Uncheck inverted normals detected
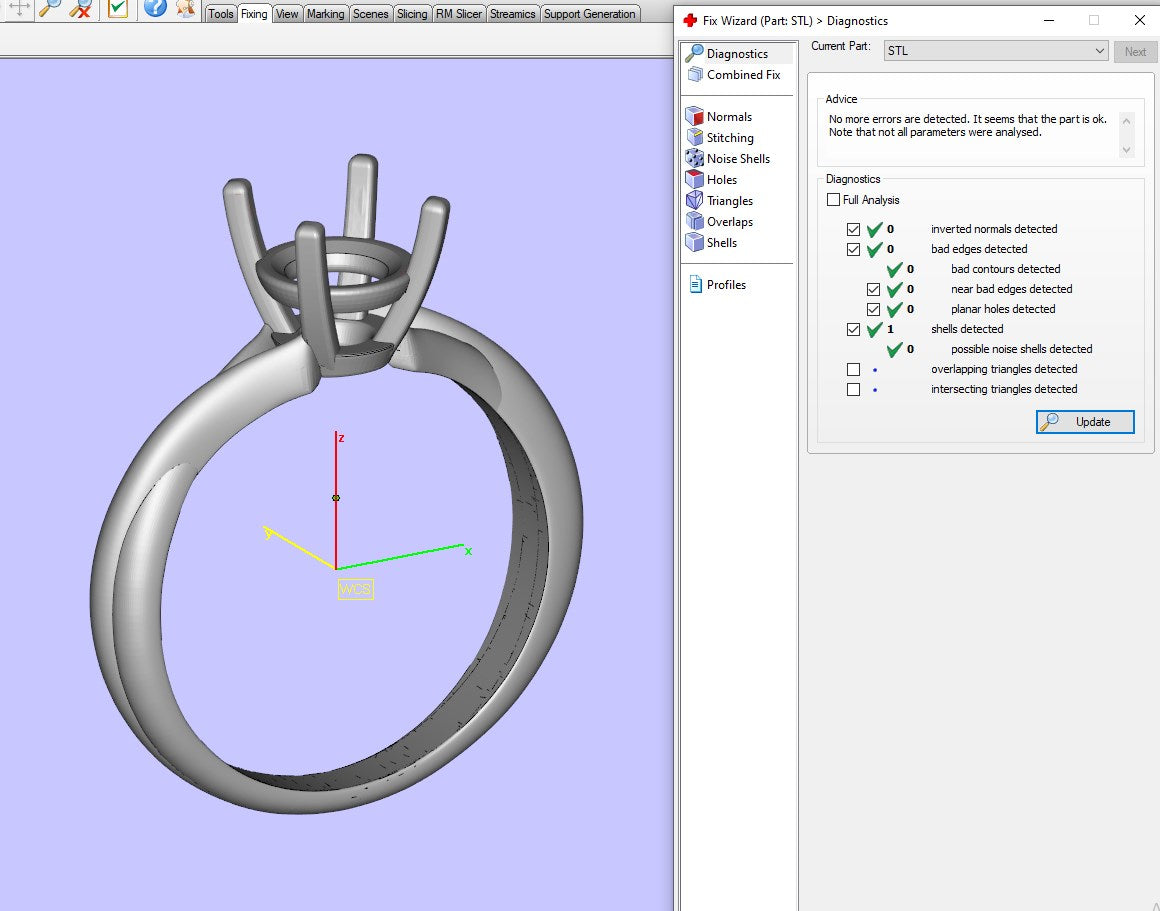 click(853, 229)
